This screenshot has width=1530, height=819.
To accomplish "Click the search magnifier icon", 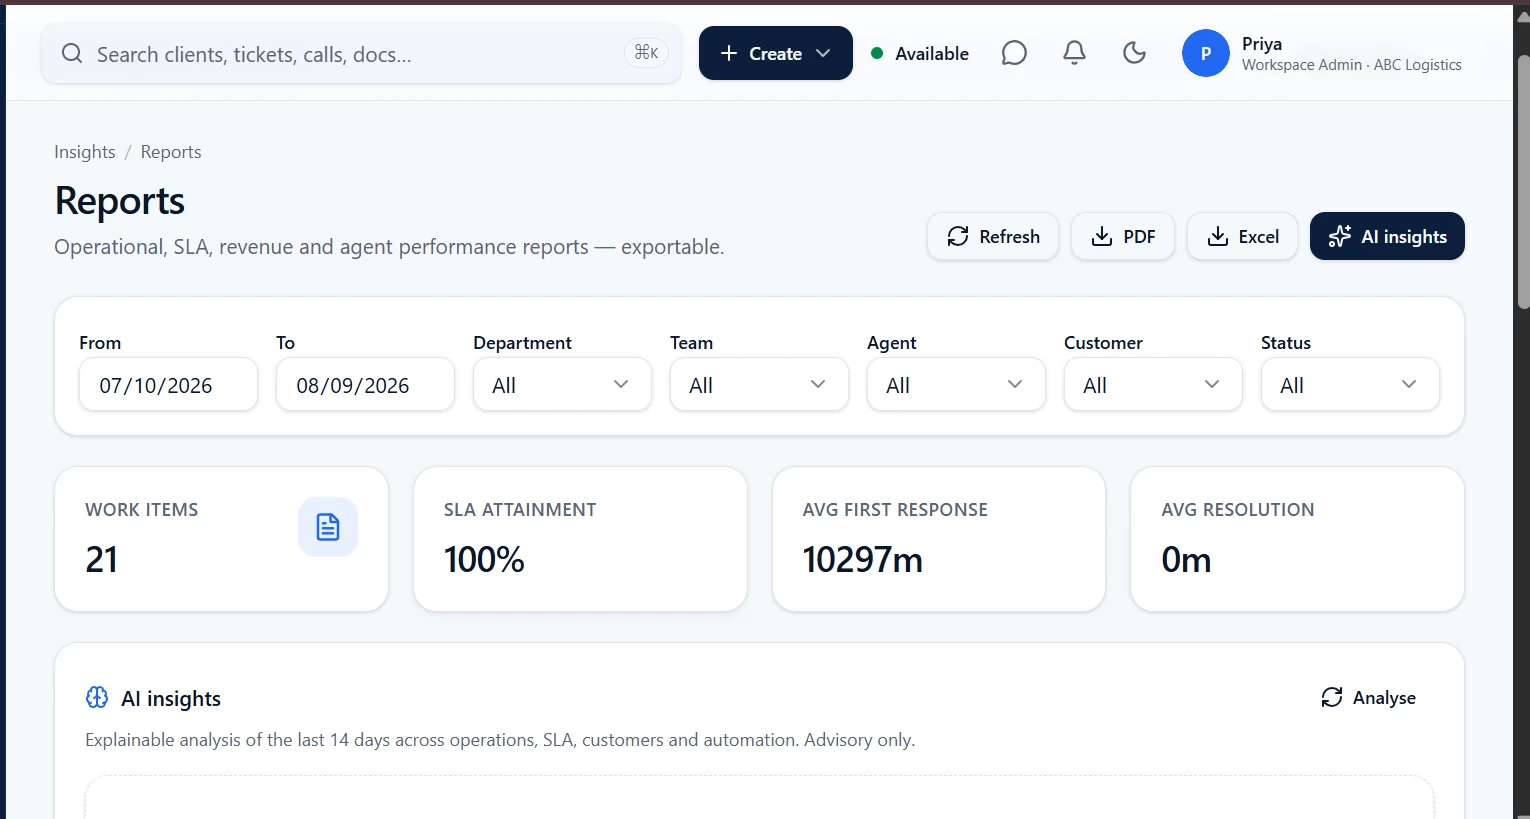I will 72,54.
